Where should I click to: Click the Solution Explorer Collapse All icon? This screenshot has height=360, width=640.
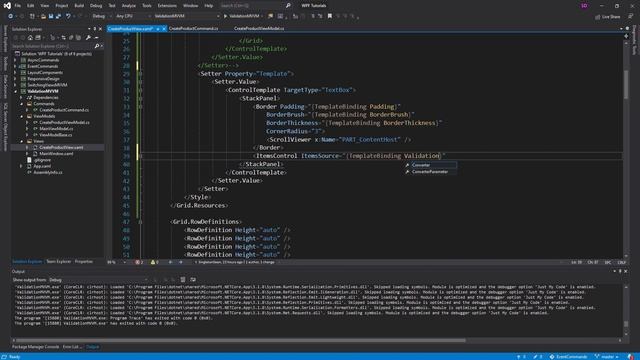pyautogui.click(x=71, y=38)
